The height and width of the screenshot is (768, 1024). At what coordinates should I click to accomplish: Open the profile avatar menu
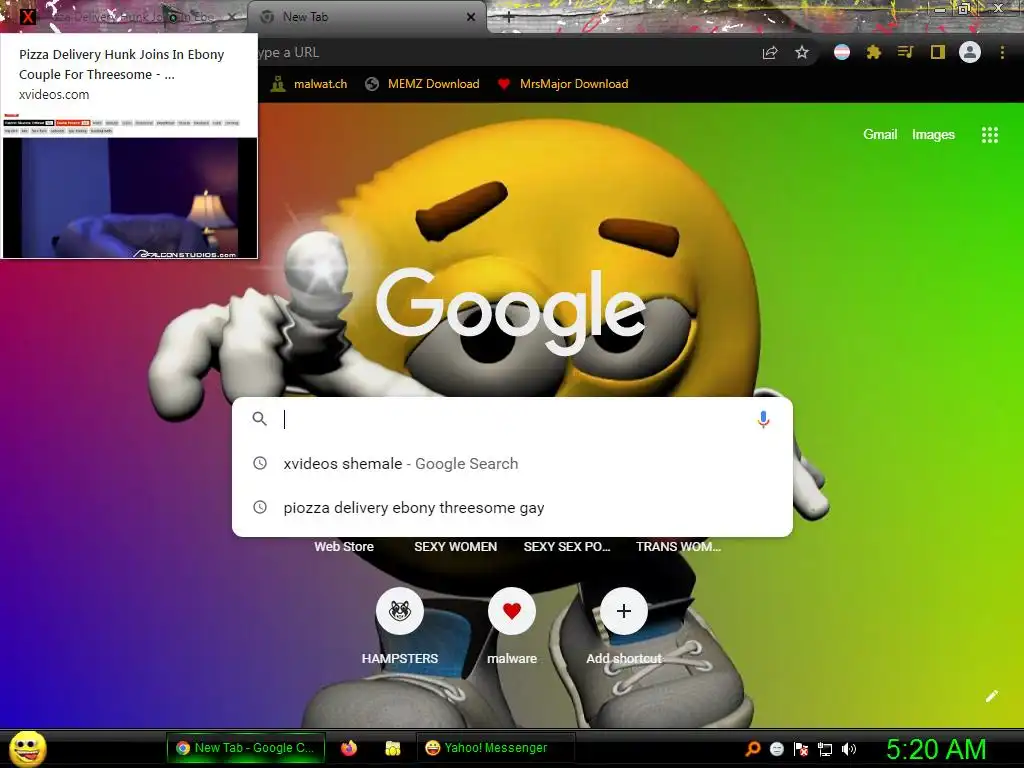pyautogui.click(x=970, y=52)
